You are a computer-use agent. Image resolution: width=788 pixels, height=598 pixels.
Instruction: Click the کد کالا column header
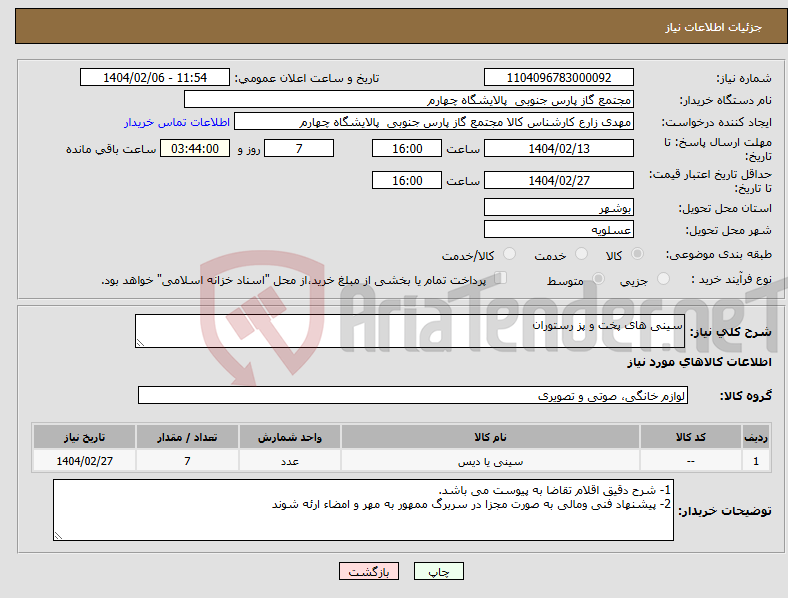pyautogui.click(x=691, y=437)
